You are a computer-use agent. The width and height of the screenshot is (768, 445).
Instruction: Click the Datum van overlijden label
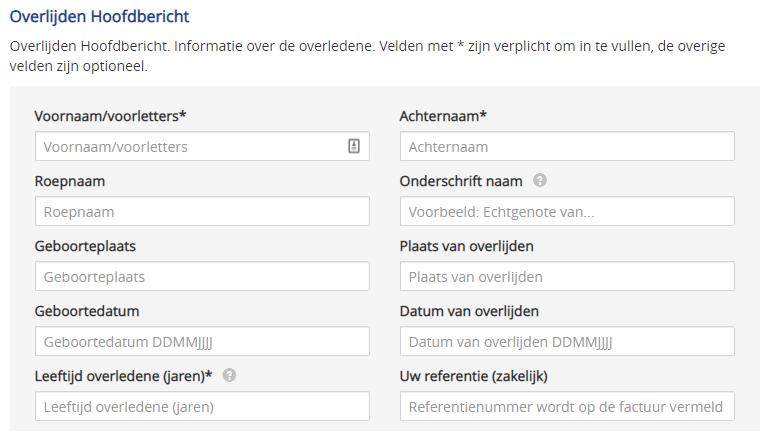tap(469, 311)
